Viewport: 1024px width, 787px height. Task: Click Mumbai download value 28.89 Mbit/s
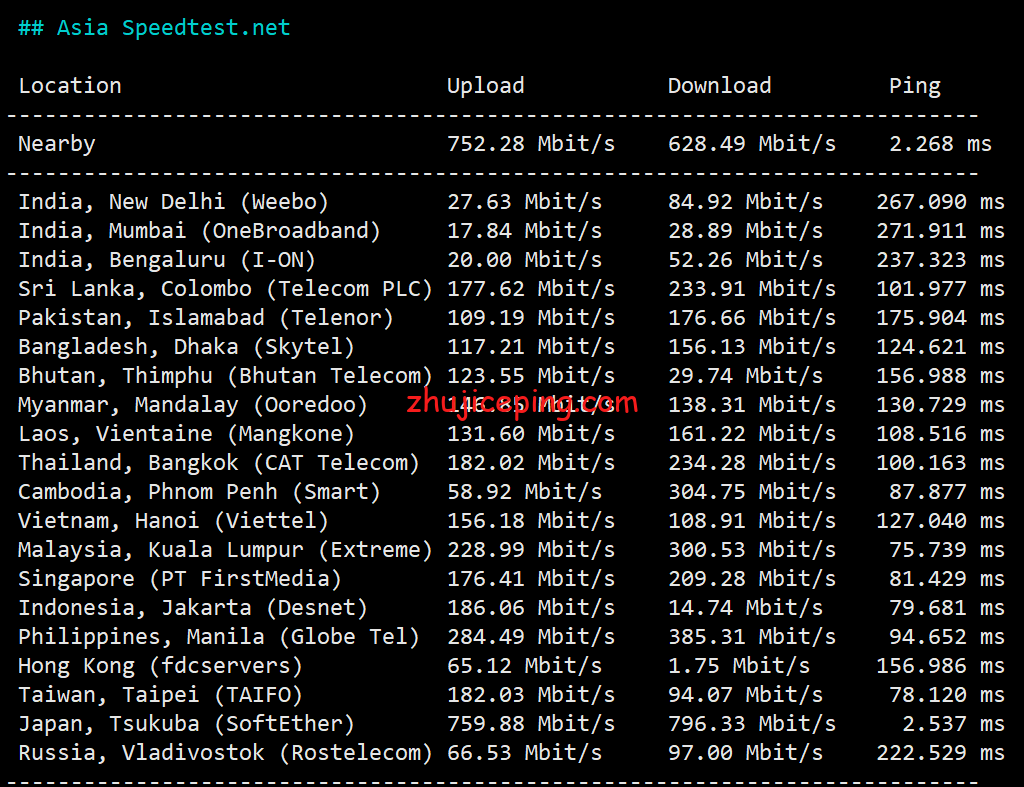pos(745,231)
